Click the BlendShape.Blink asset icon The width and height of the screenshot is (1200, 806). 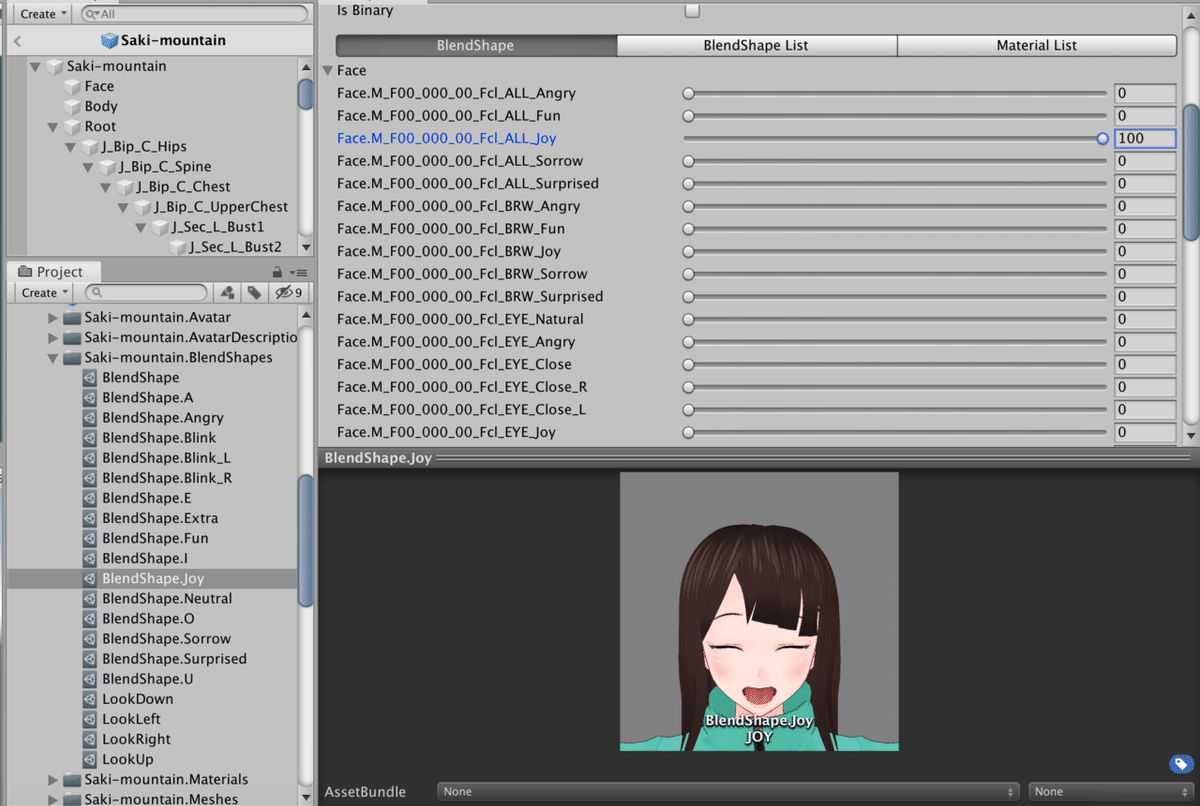point(90,438)
